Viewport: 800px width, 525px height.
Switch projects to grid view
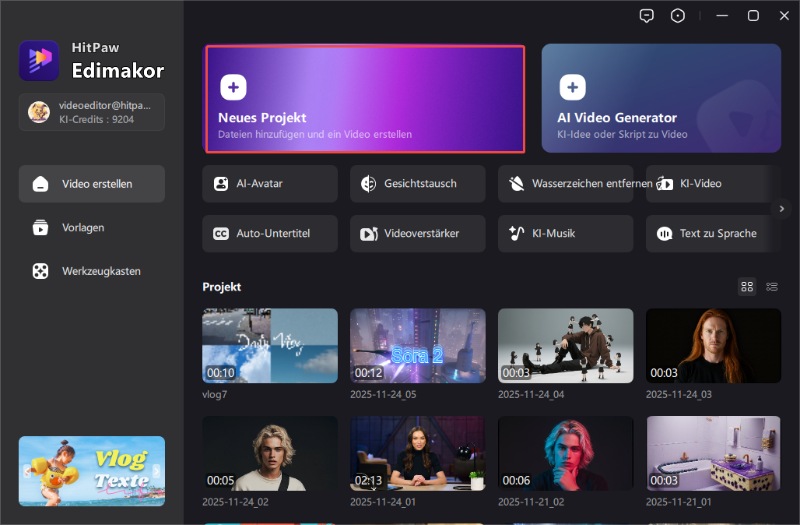point(746,287)
